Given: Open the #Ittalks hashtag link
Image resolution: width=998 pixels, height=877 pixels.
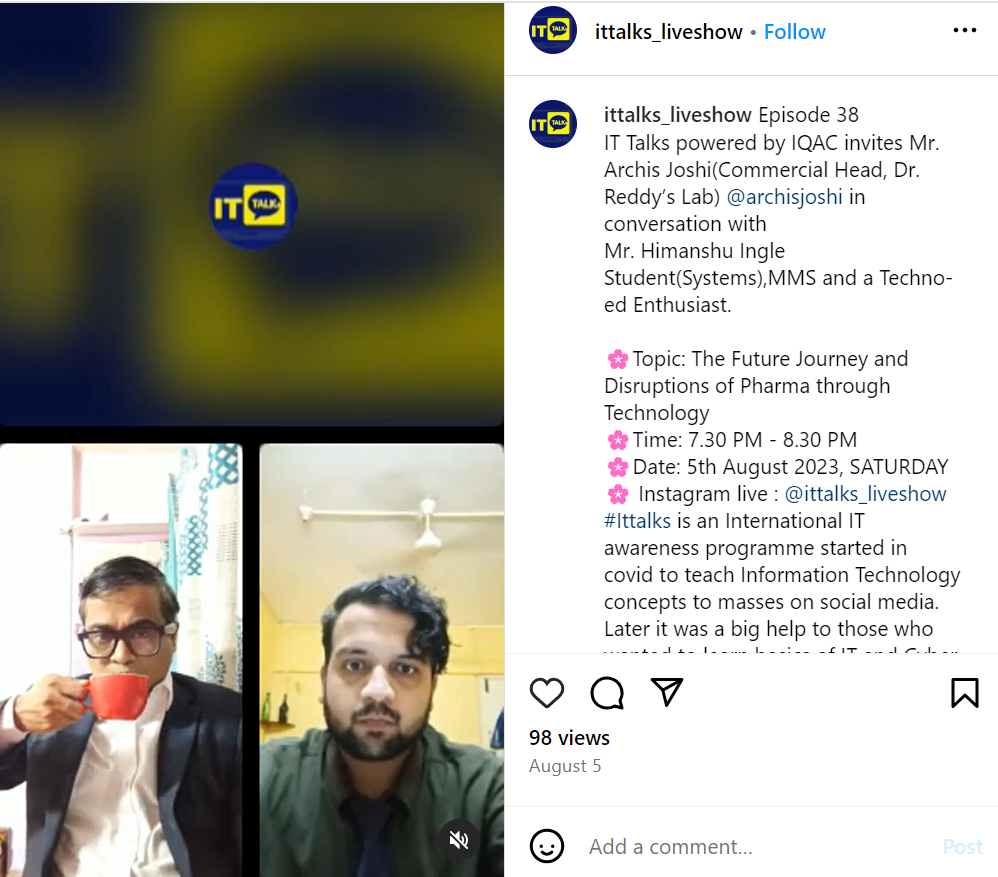Looking at the screenshot, I should point(637,521).
